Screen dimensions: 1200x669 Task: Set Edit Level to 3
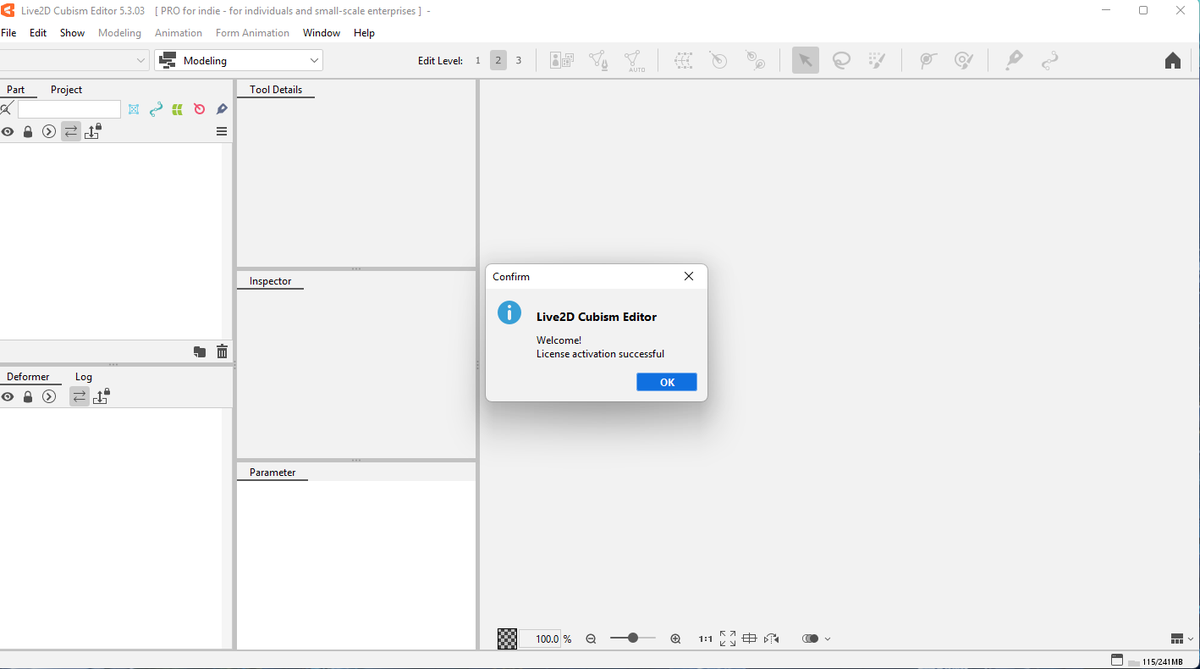point(518,61)
